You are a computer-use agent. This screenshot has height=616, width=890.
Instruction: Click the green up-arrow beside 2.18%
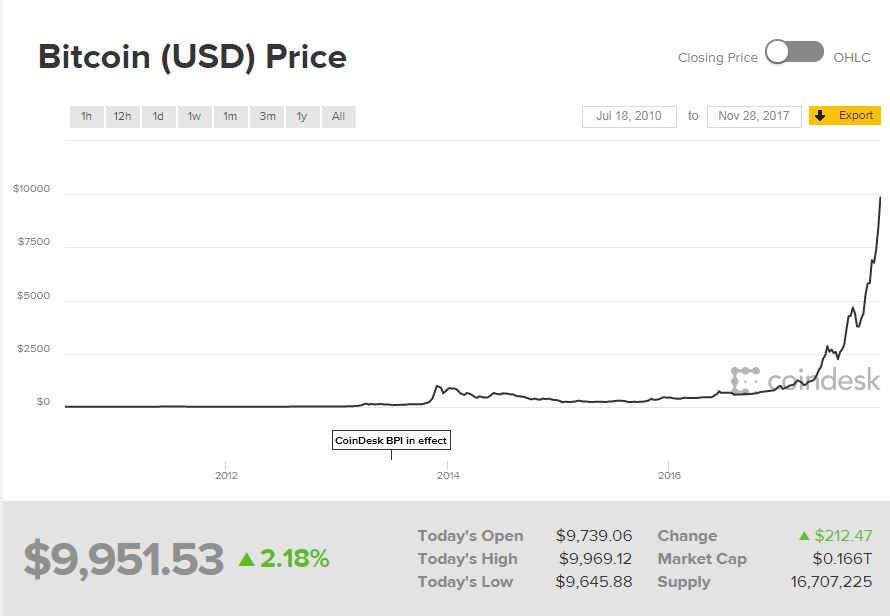point(247,560)
